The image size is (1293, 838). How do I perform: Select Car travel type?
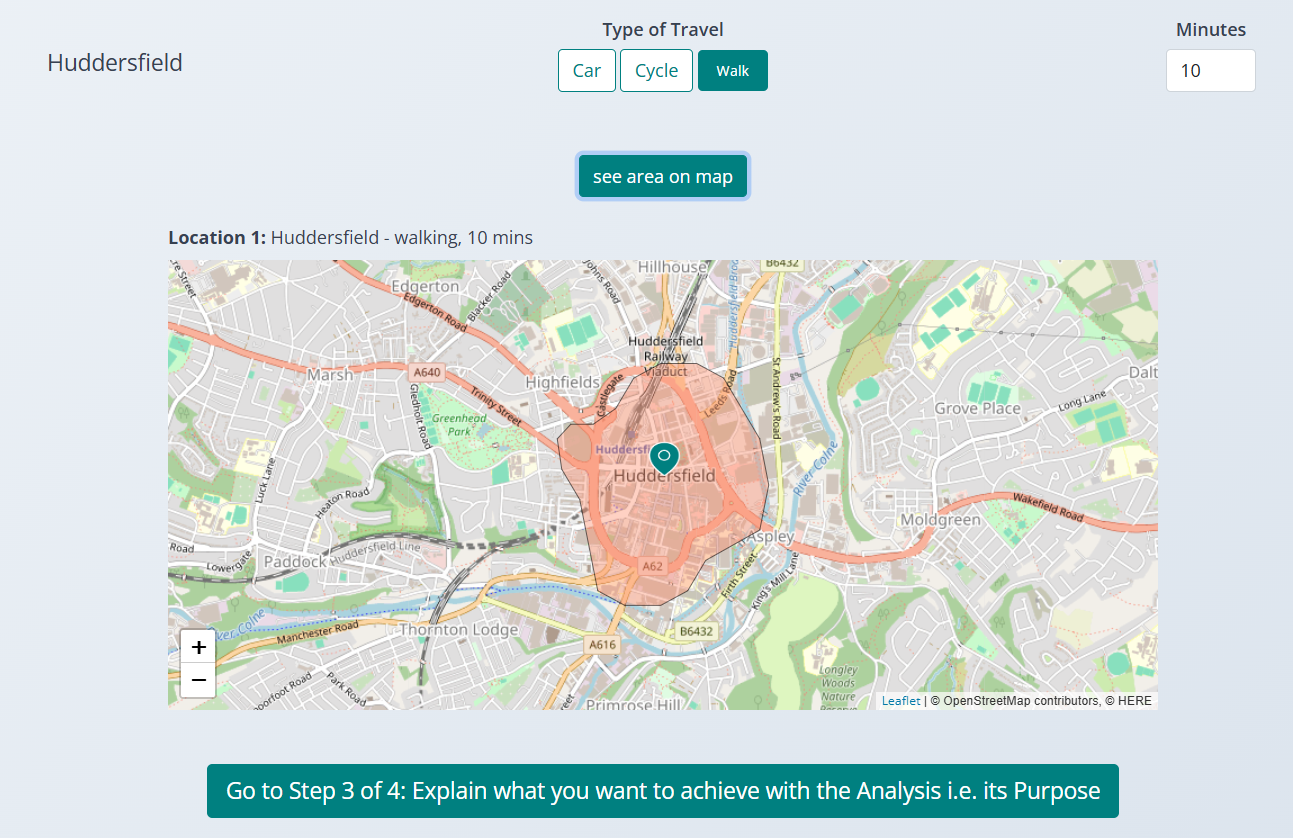click(587, 71)
